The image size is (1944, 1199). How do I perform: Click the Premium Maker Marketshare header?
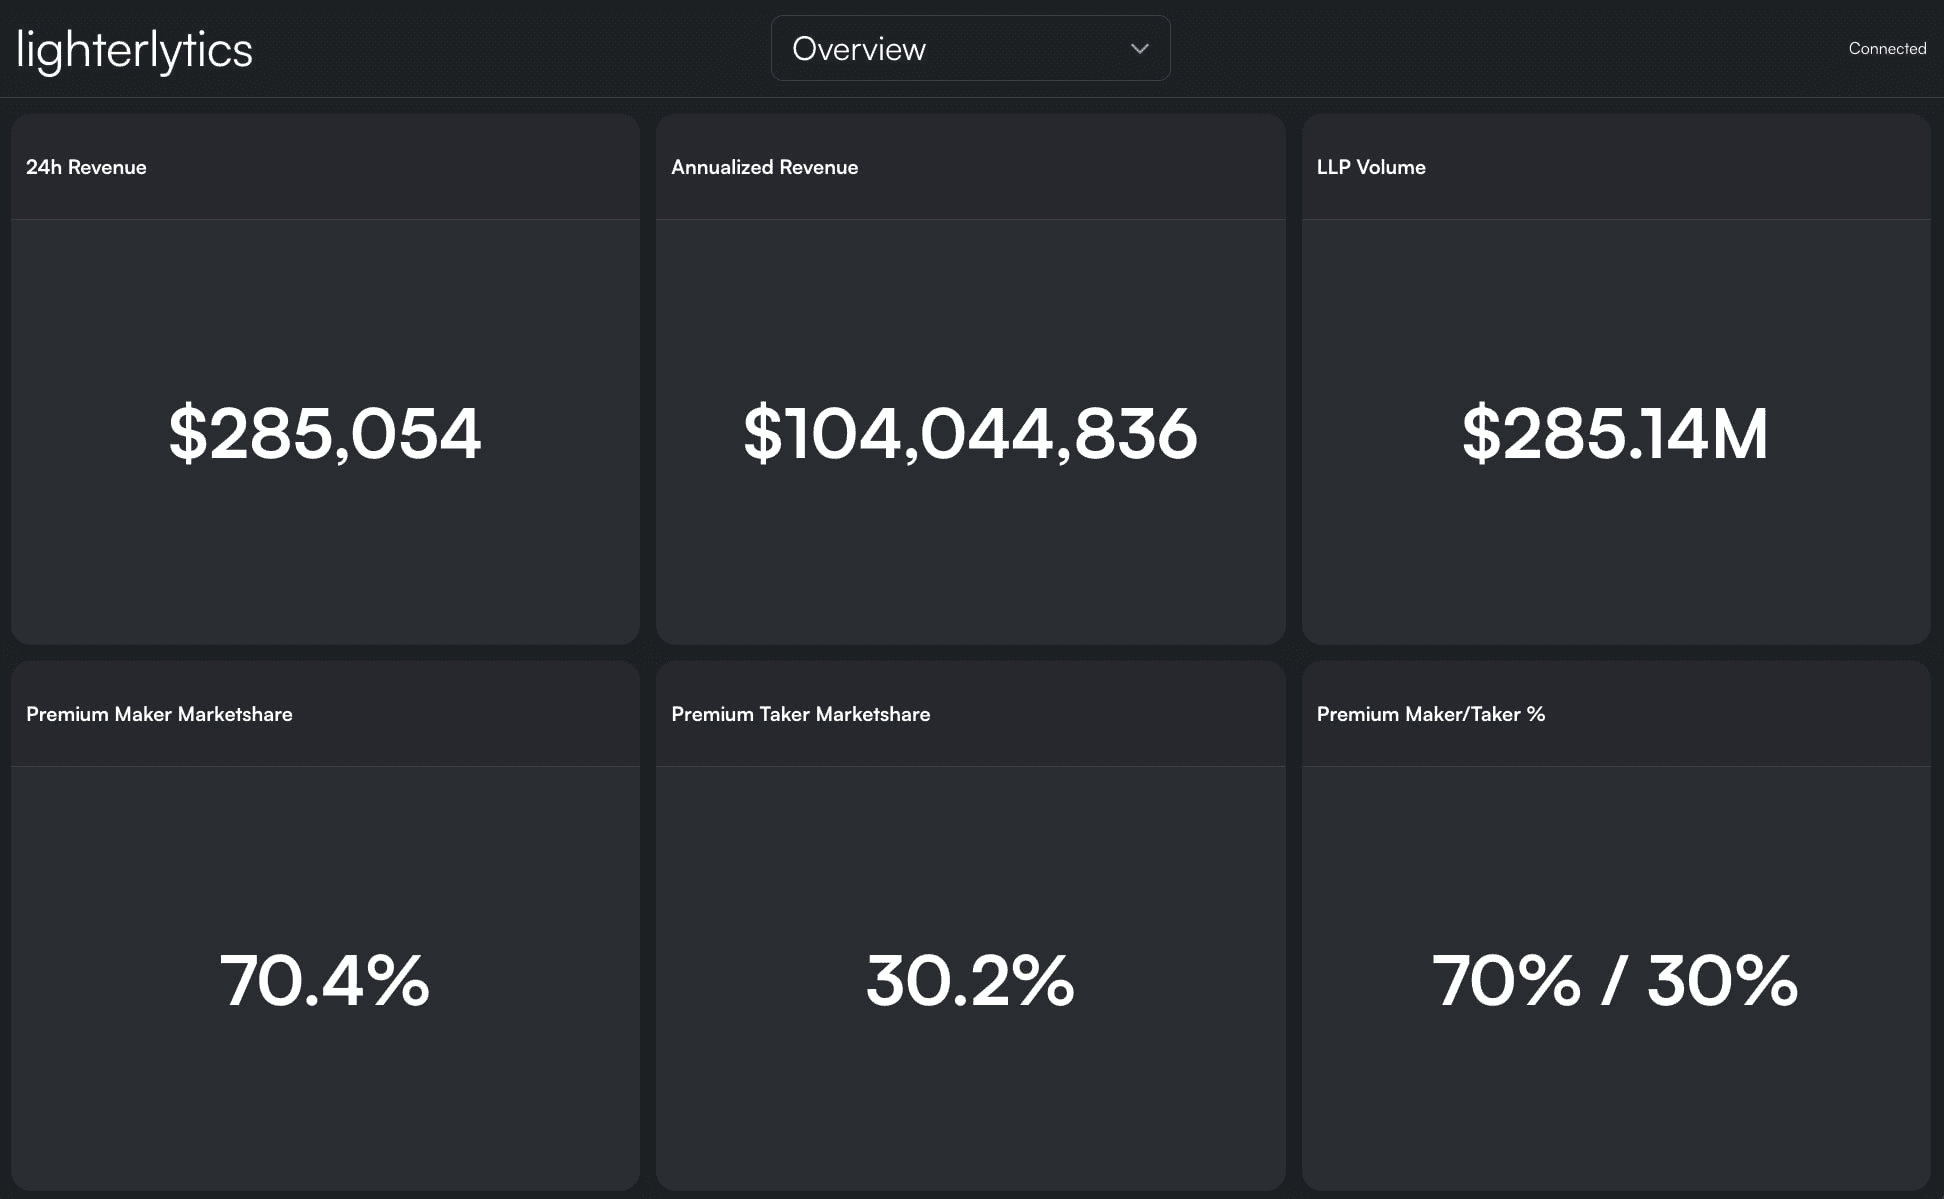pyautogui.click(x=159, y=714)
